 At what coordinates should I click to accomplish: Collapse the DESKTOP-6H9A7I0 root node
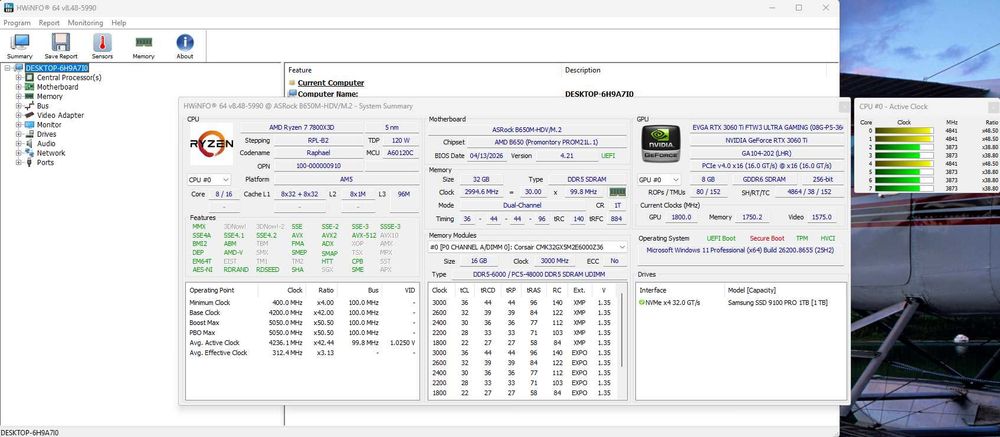(8, 68)
